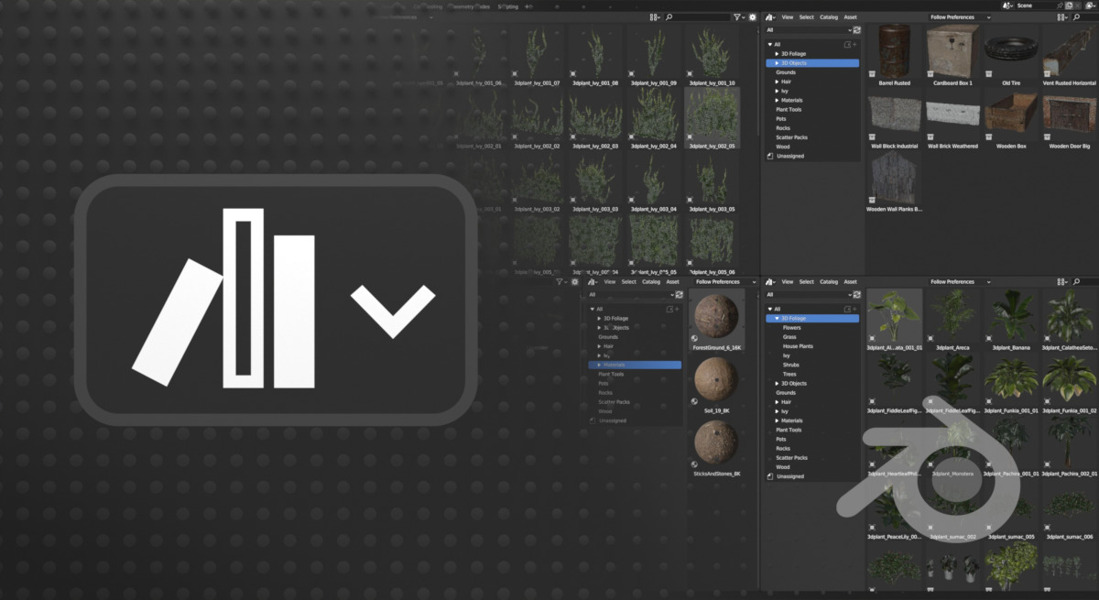Open View menu in Materials browser

click(x=610, y=282)
